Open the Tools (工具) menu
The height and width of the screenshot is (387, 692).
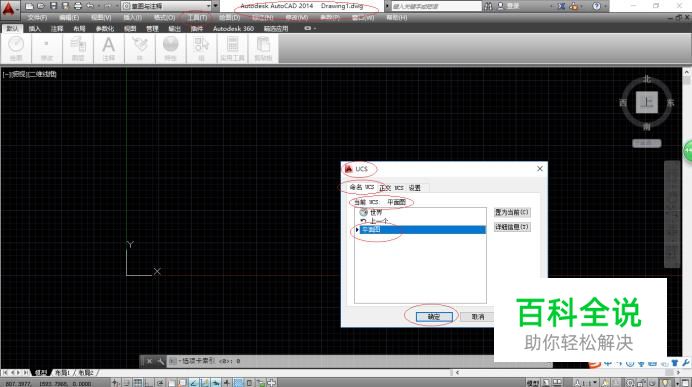pos(197,18)
